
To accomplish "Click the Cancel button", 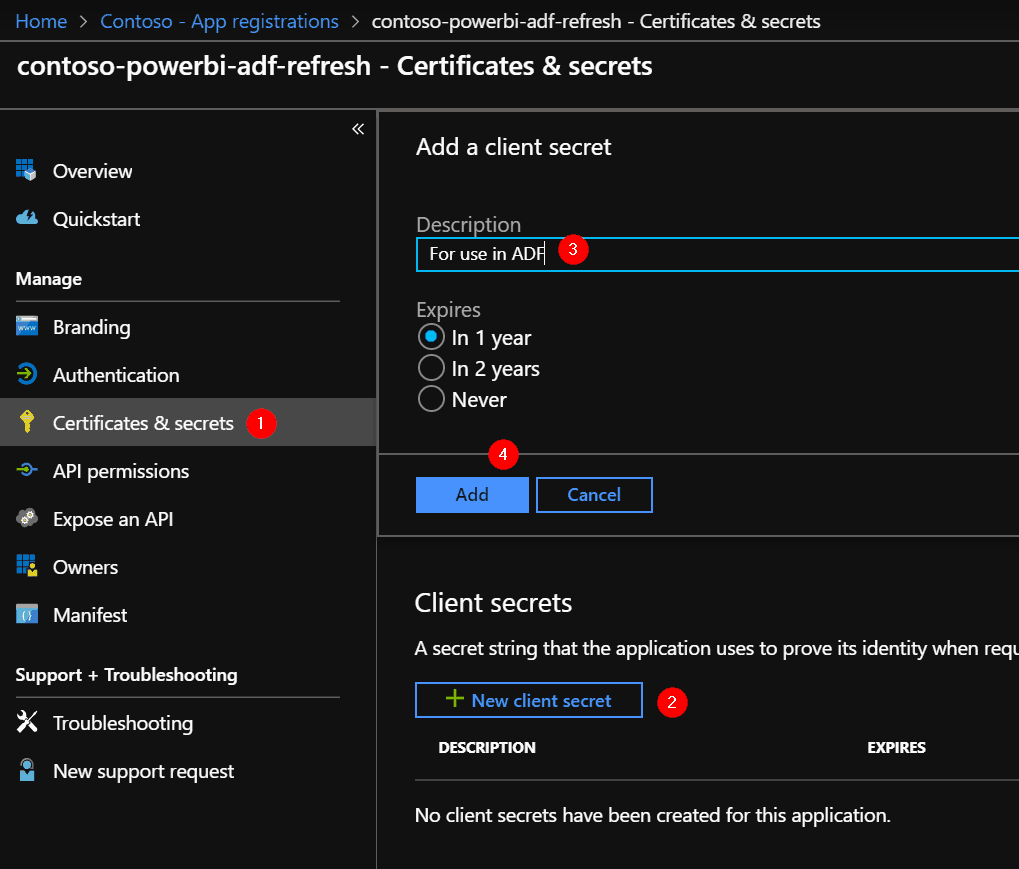I will pyautogui.click(x=594, y=495).
